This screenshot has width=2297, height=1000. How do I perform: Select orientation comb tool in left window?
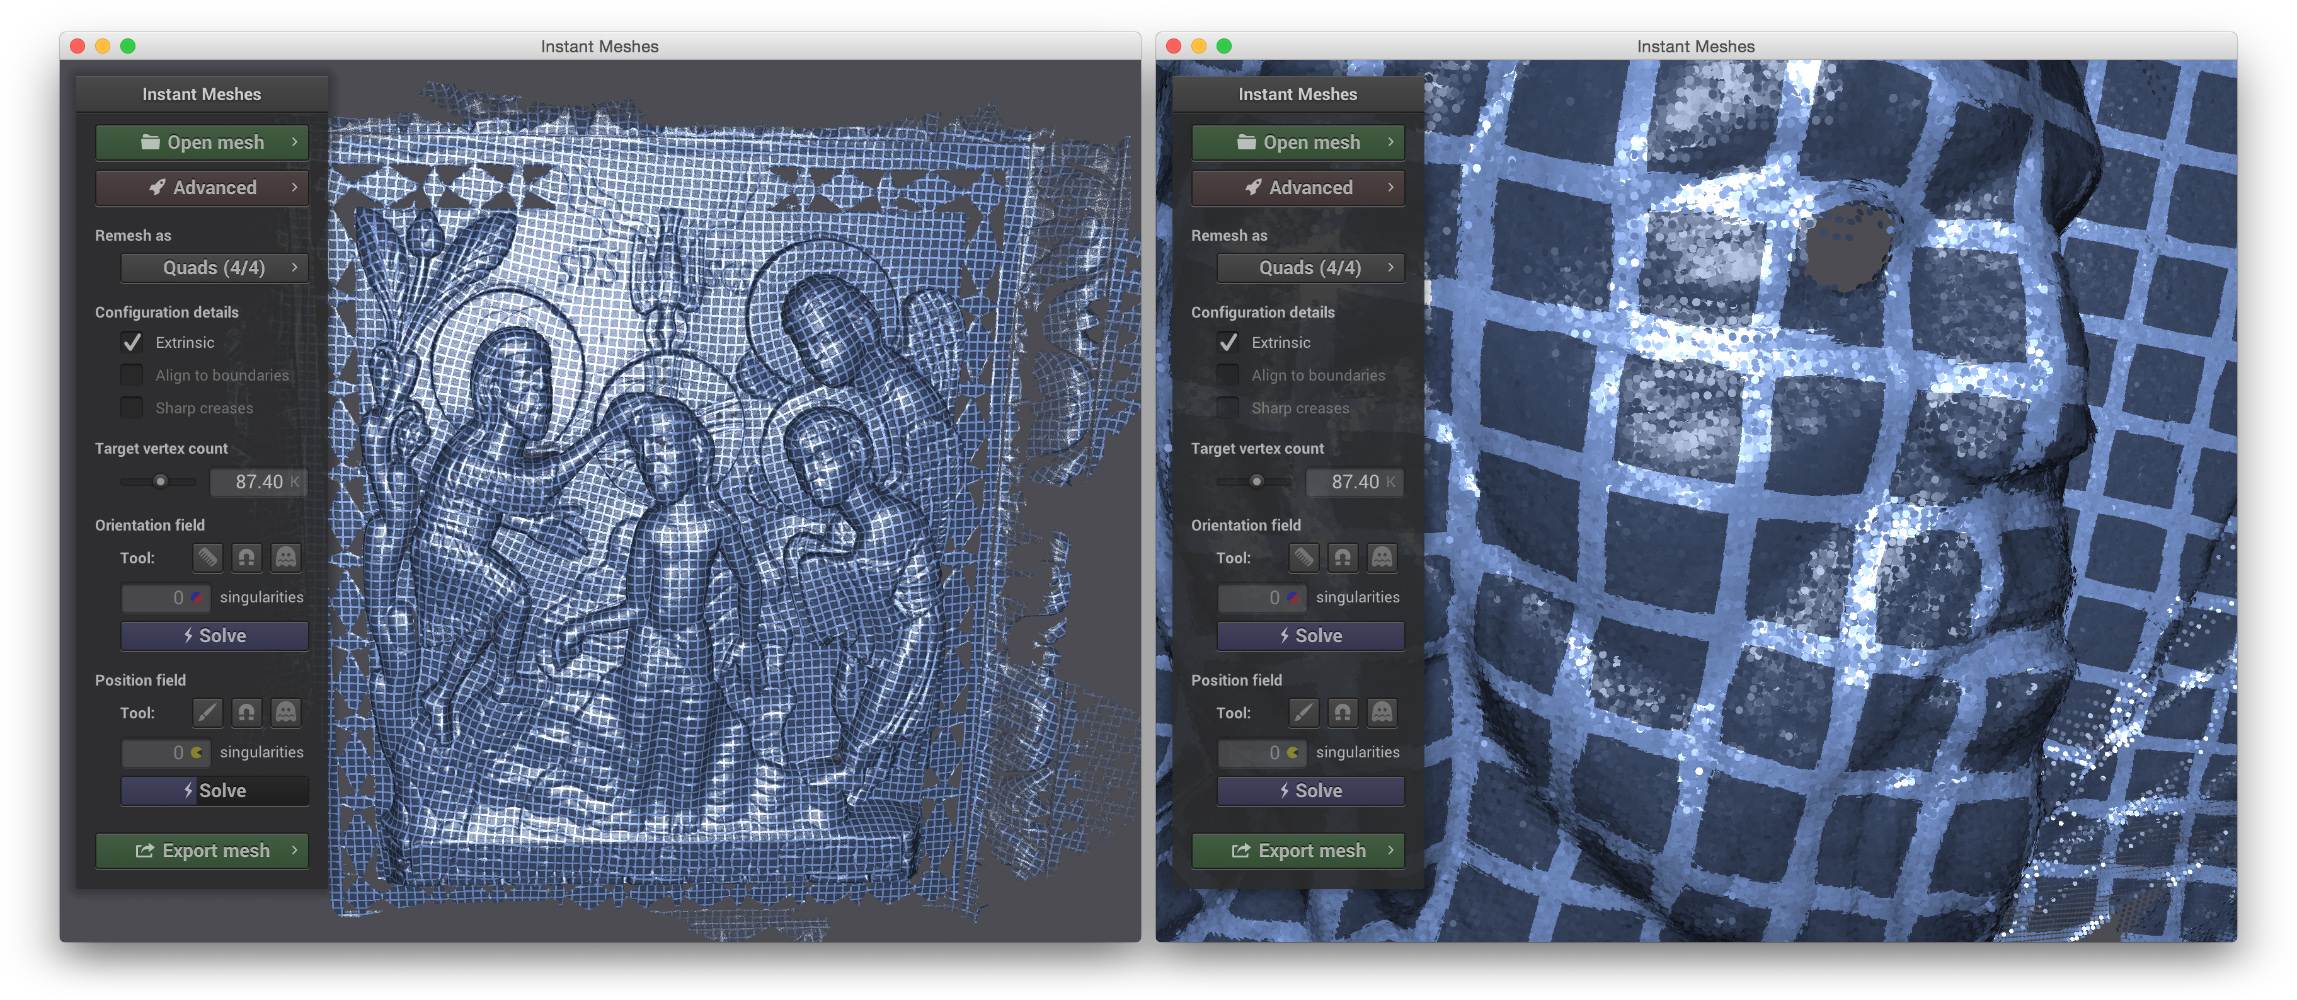click(207, 557)
